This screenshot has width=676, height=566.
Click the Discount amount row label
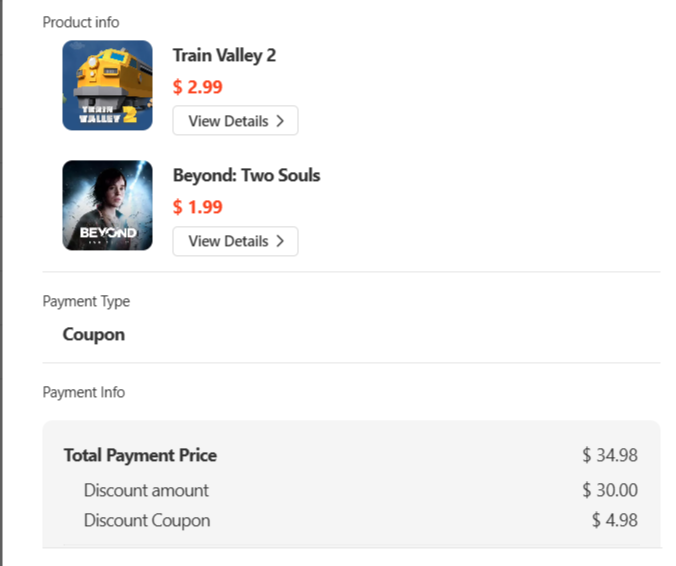tap(146, 490)
